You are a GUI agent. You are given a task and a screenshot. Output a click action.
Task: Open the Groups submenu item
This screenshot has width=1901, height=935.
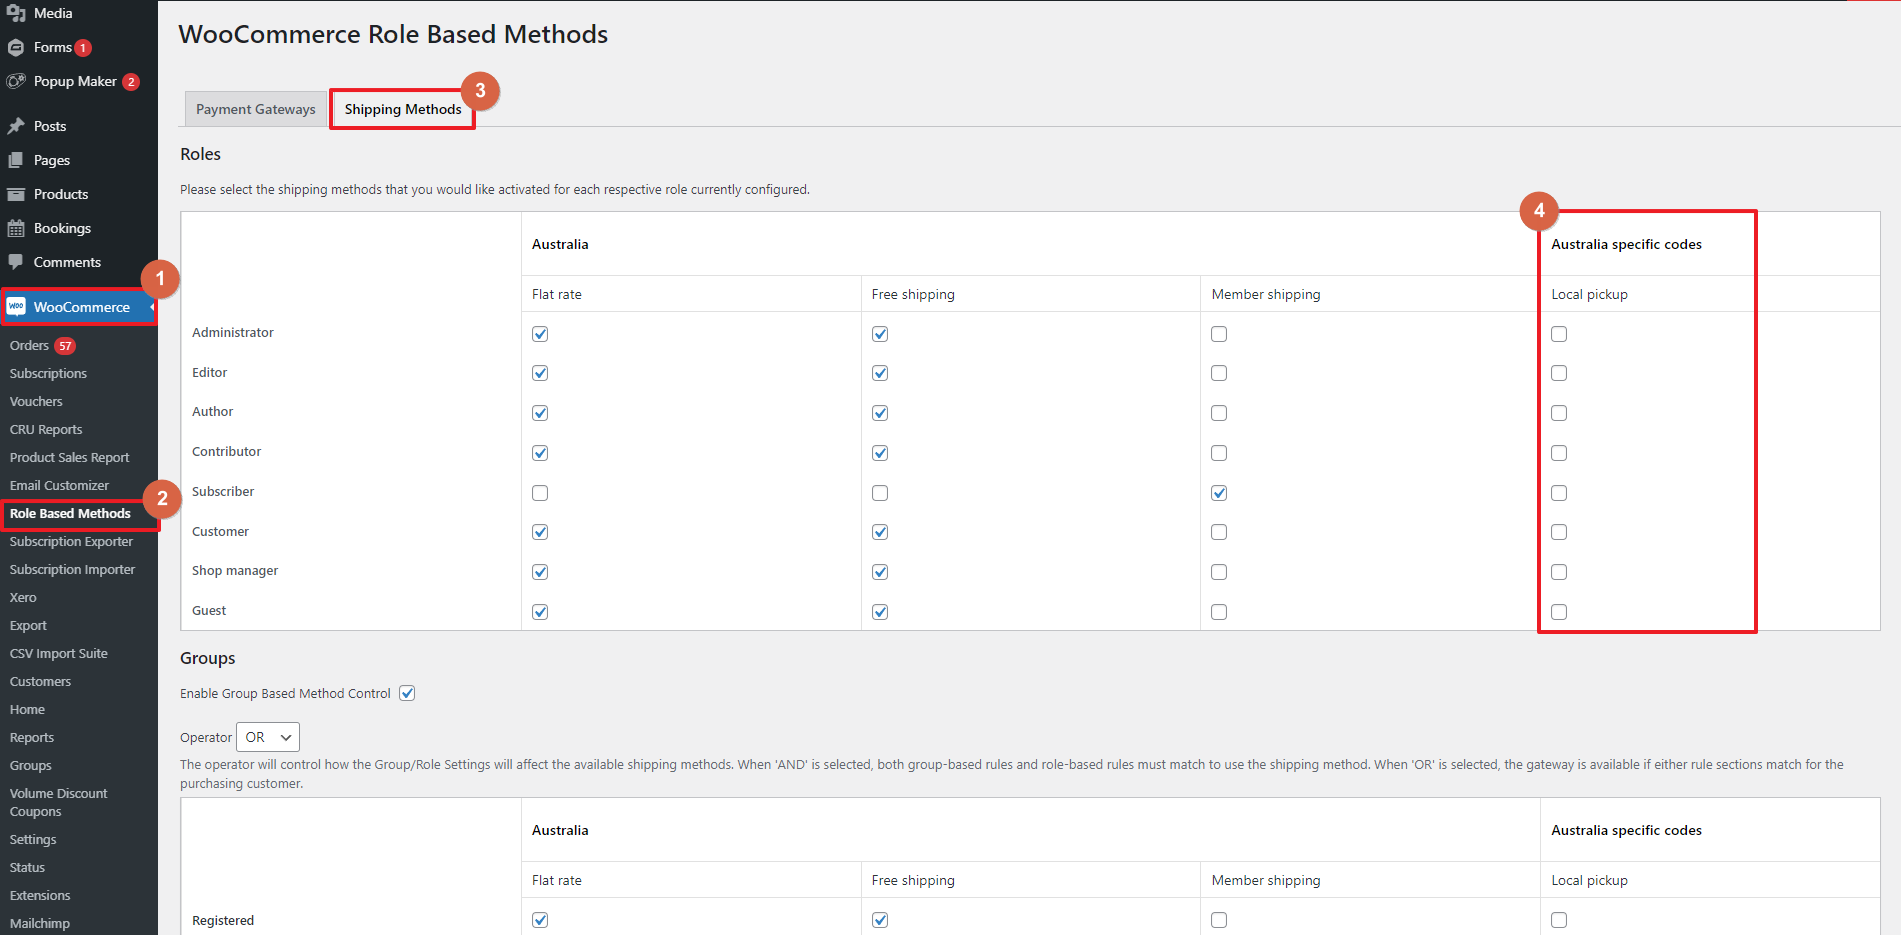click(30, 765)
